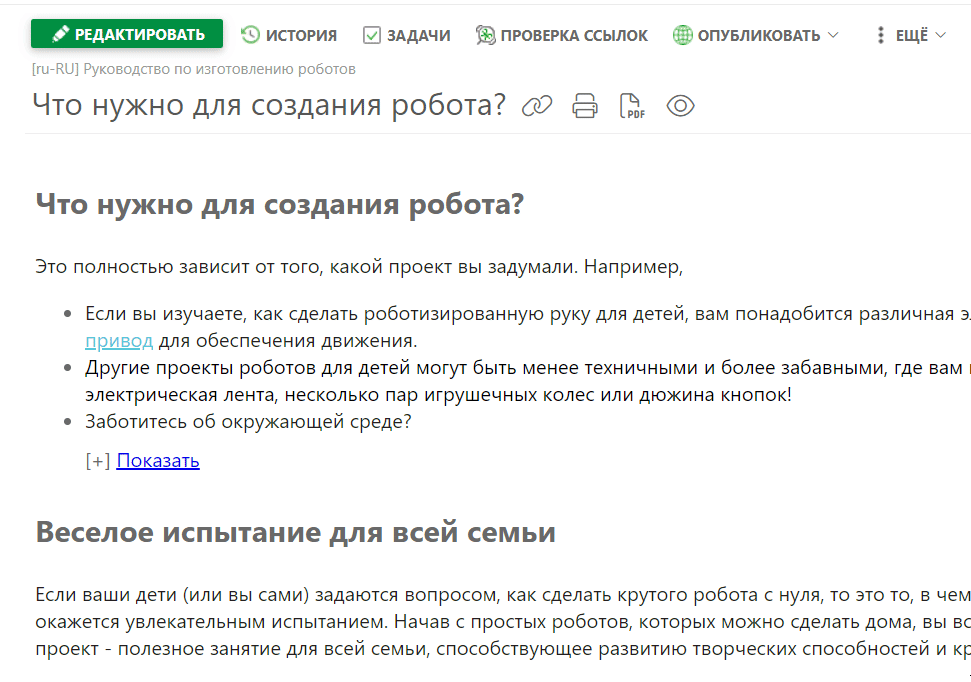The height and width of the screenshot is (682, 971).
Task: Click the Проверка ссылок chain icon
Action: (486, 34)
